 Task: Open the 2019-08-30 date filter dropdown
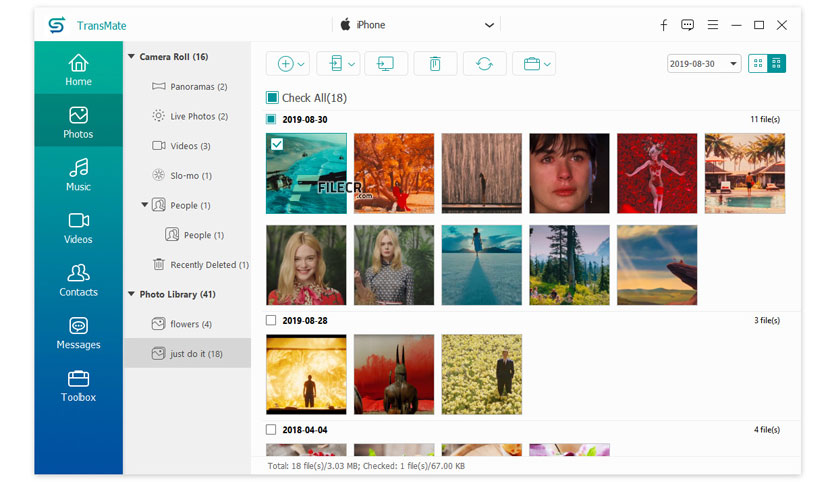coord(704,63)
